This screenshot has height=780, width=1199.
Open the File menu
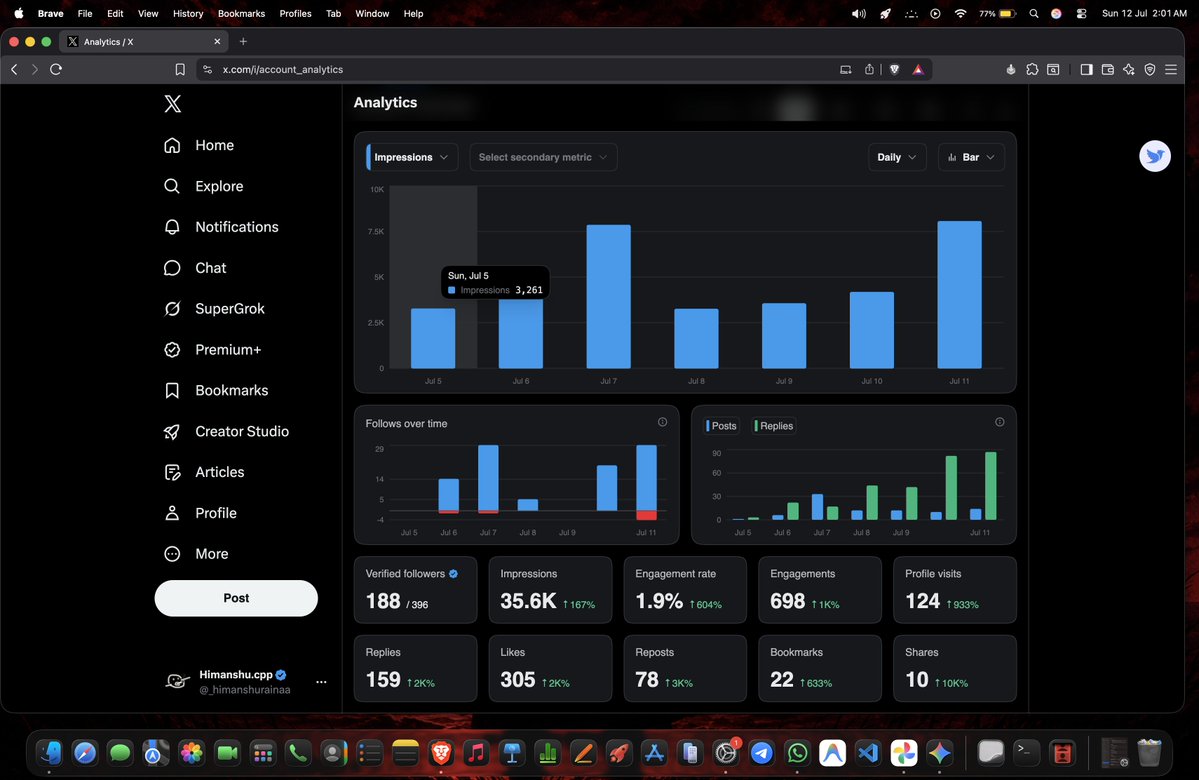(85, 14)
